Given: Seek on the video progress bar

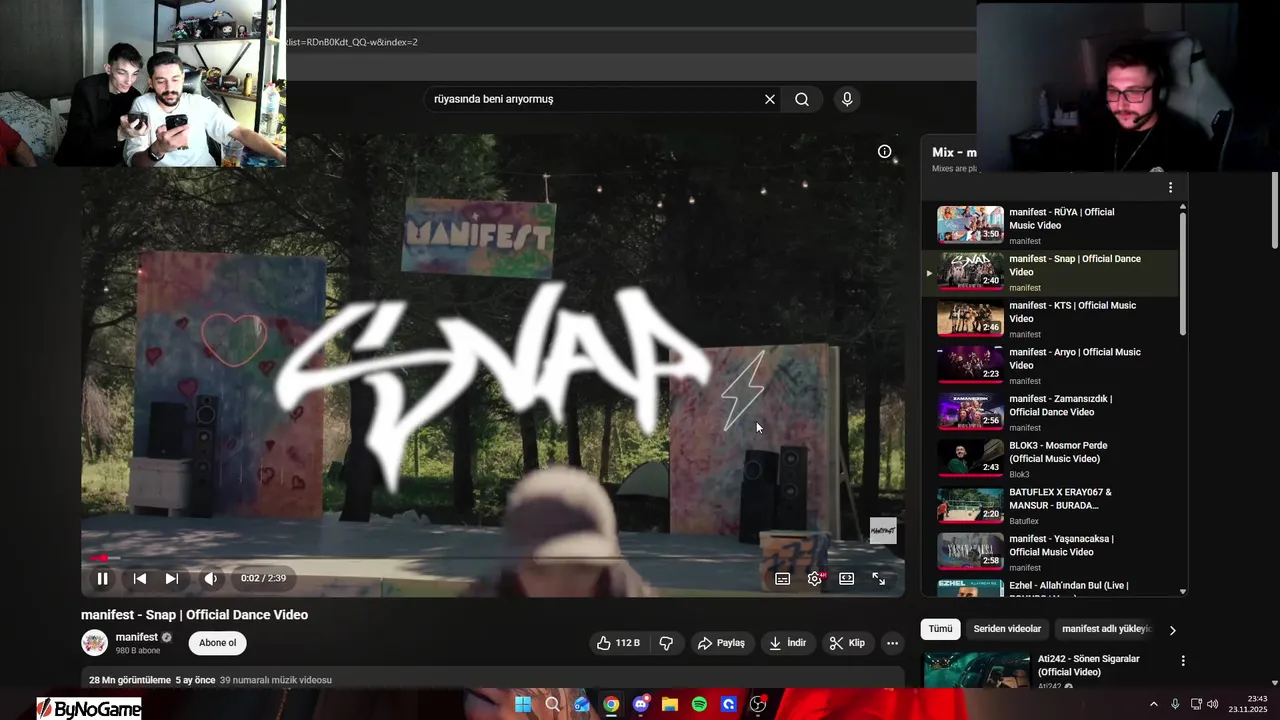Looking at the screenshot, I should (493, 558).
